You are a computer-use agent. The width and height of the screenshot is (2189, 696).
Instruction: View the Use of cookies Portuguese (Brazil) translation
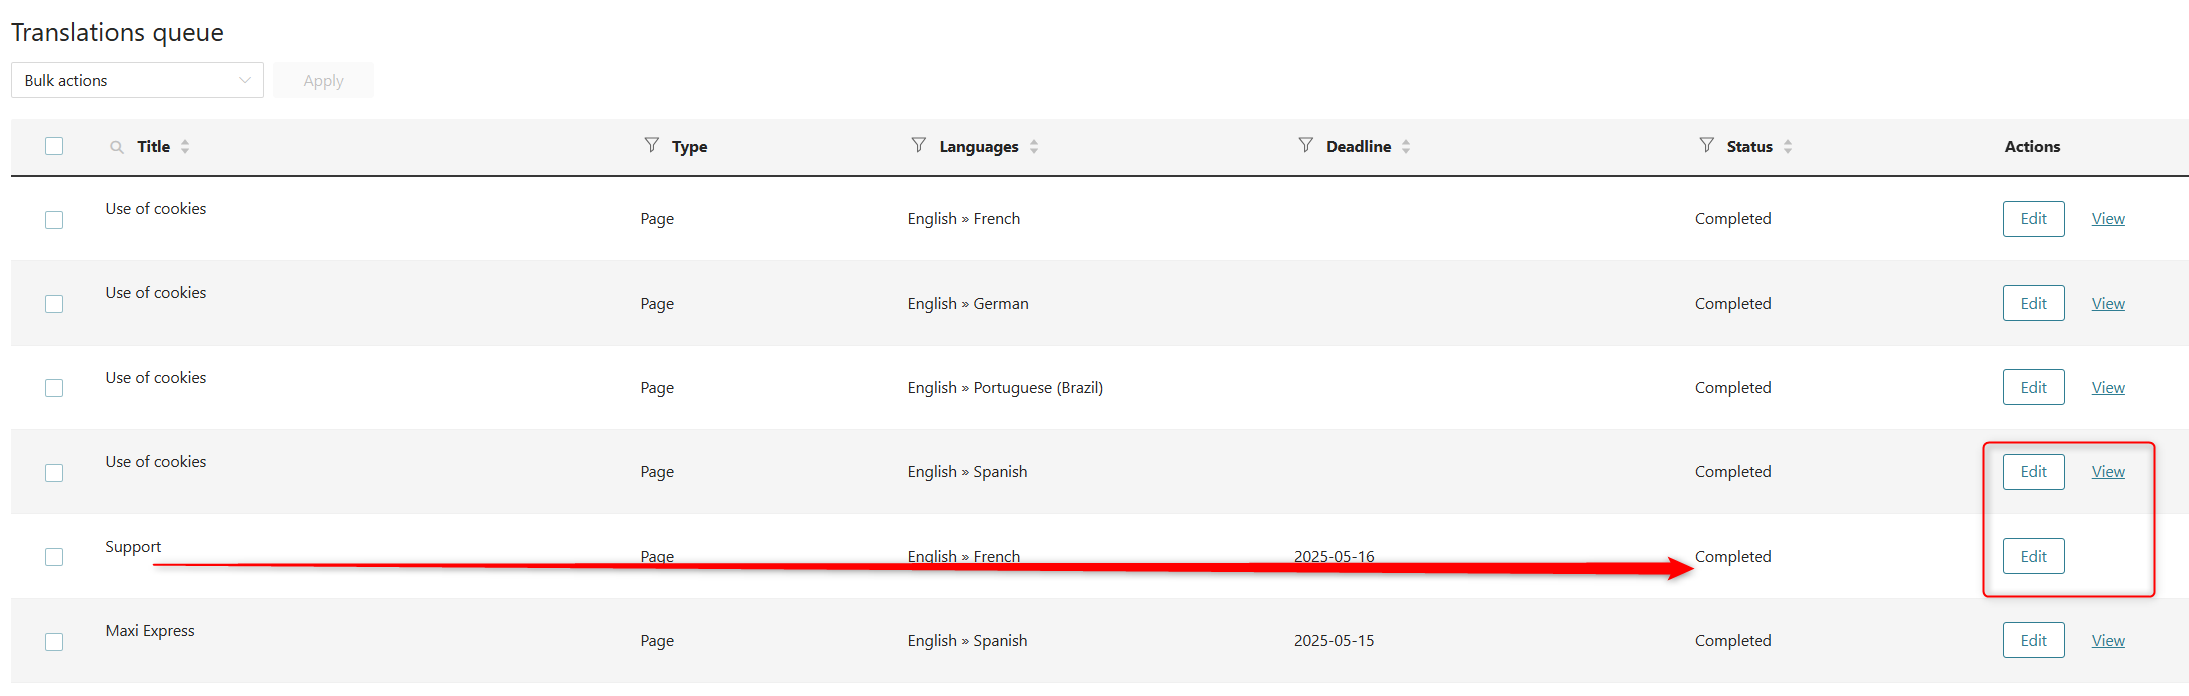2108,387
